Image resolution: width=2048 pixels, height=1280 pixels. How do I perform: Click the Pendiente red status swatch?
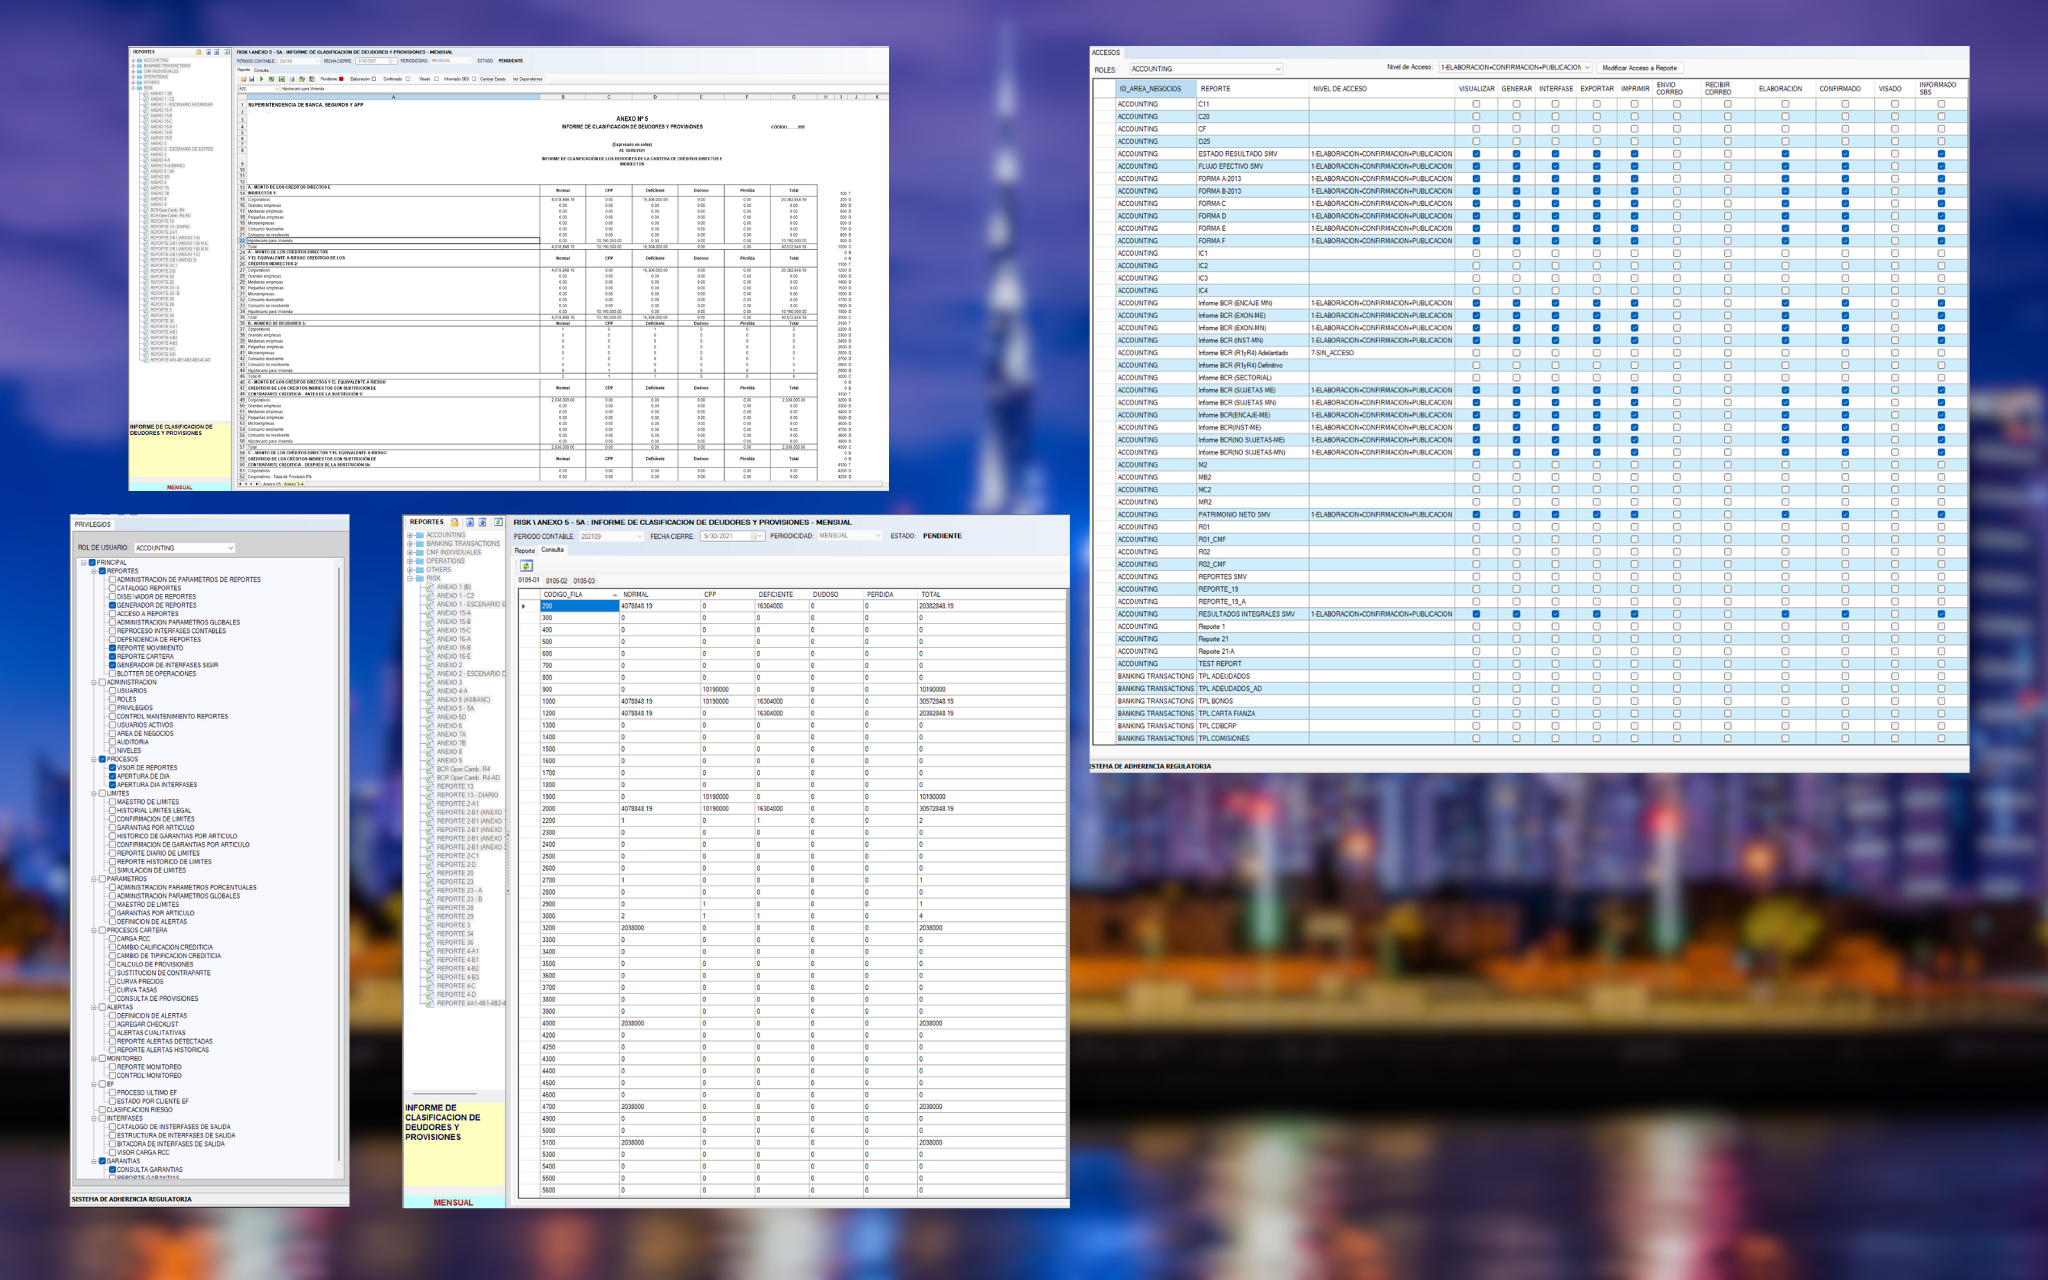point(341,79)
